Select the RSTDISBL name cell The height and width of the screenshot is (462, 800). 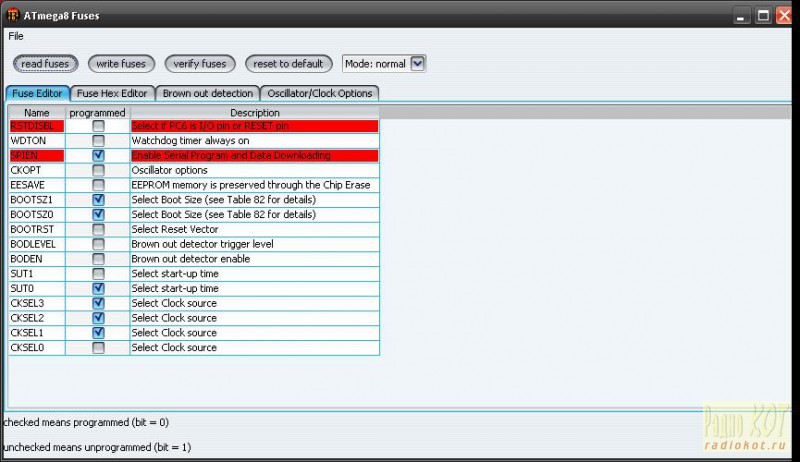click(37, 126)
